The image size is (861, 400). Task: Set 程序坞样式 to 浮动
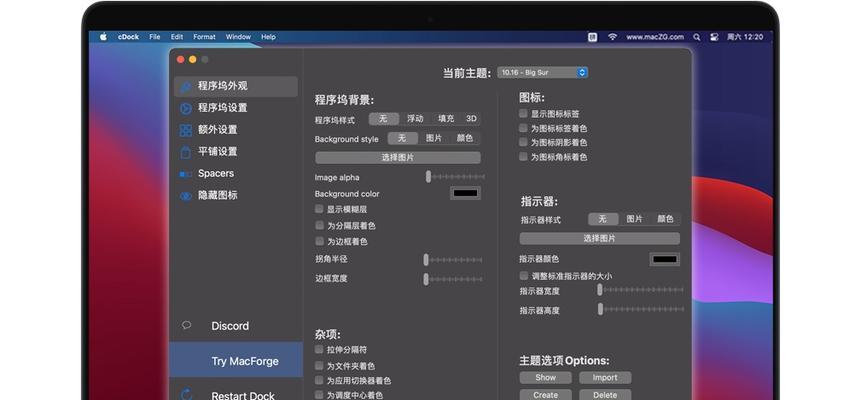(415, 119)
